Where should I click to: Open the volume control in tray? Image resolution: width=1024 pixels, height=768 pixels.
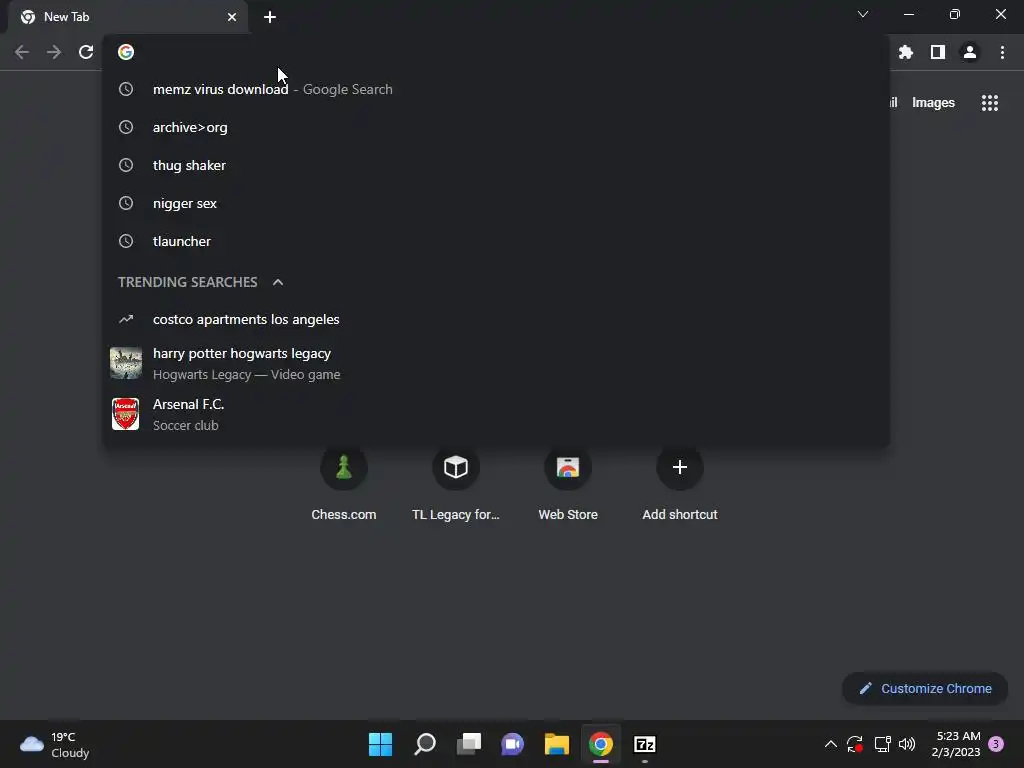click(x=907, y=744)
